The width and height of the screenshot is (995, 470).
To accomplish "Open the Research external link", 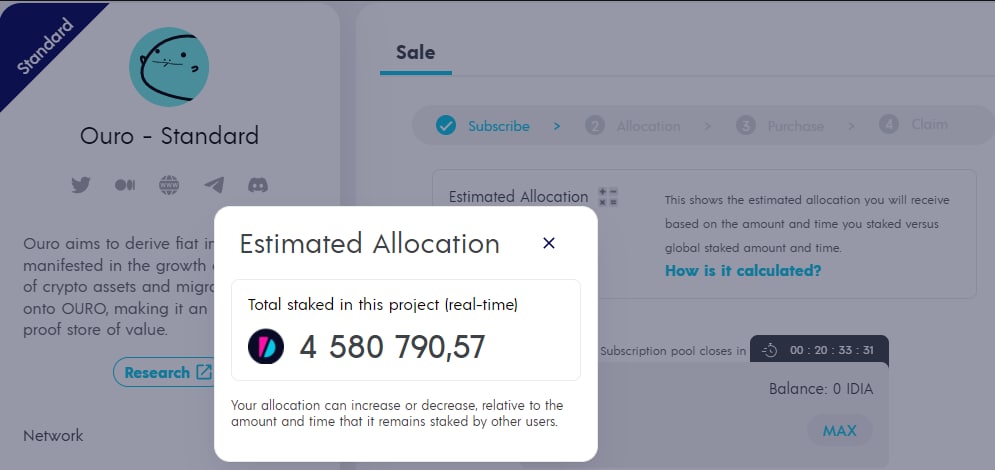I will (167, 372).
